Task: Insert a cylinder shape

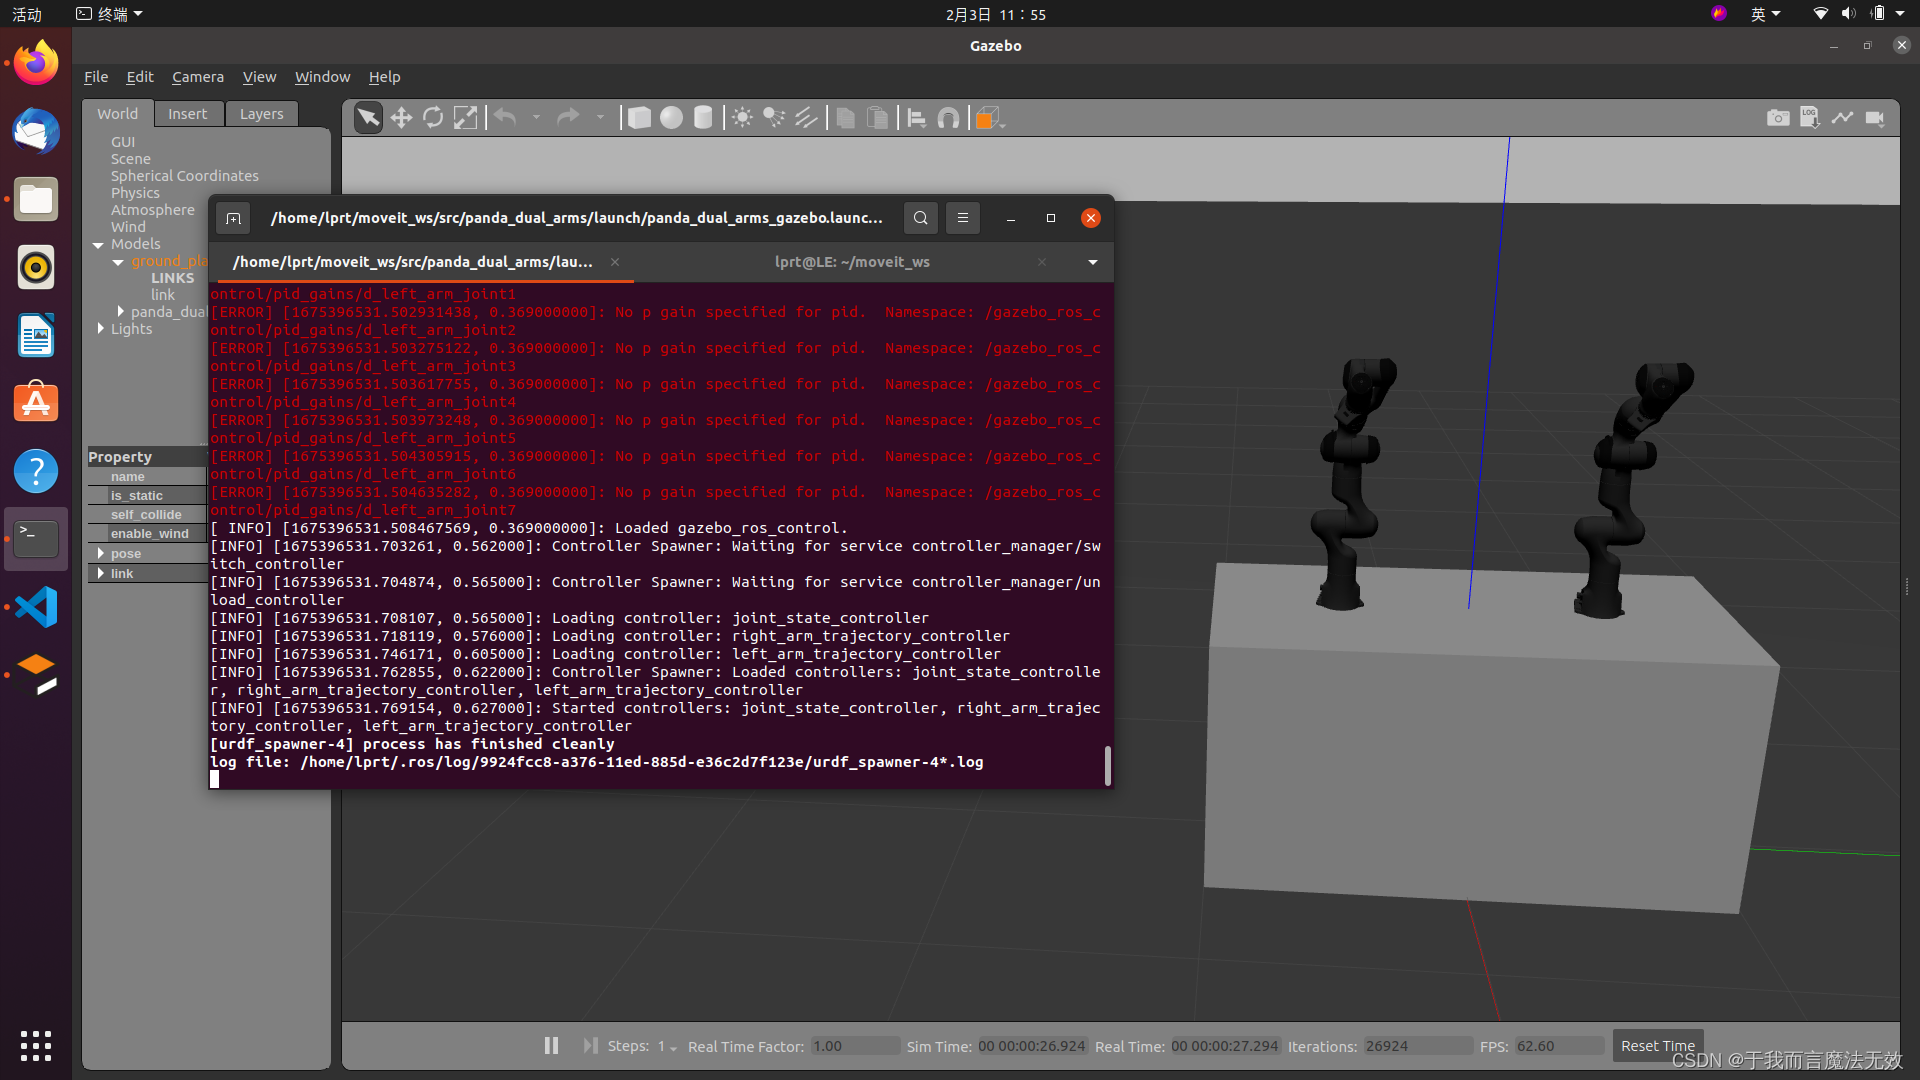Action: 703,118
